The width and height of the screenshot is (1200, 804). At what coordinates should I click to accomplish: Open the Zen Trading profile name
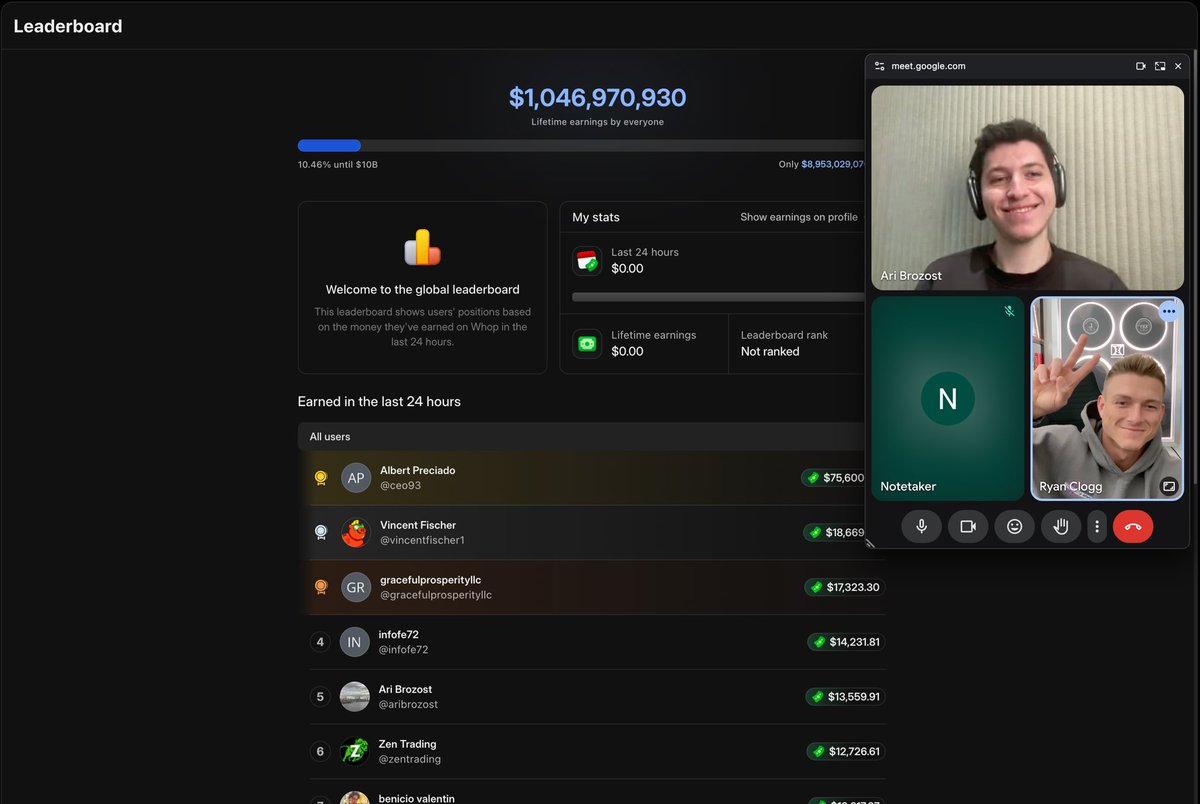407,744
